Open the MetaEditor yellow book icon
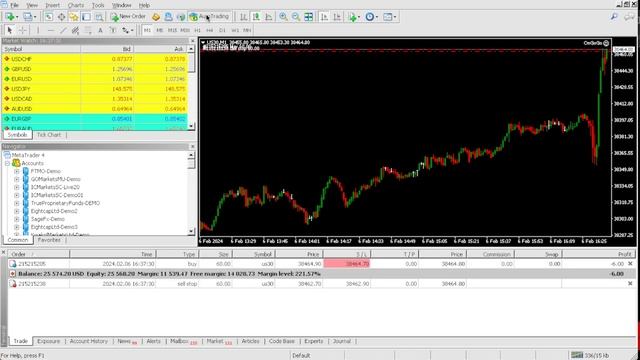This screenshot has height=360, width=640. pyautogui.click(x=156, y=17)
